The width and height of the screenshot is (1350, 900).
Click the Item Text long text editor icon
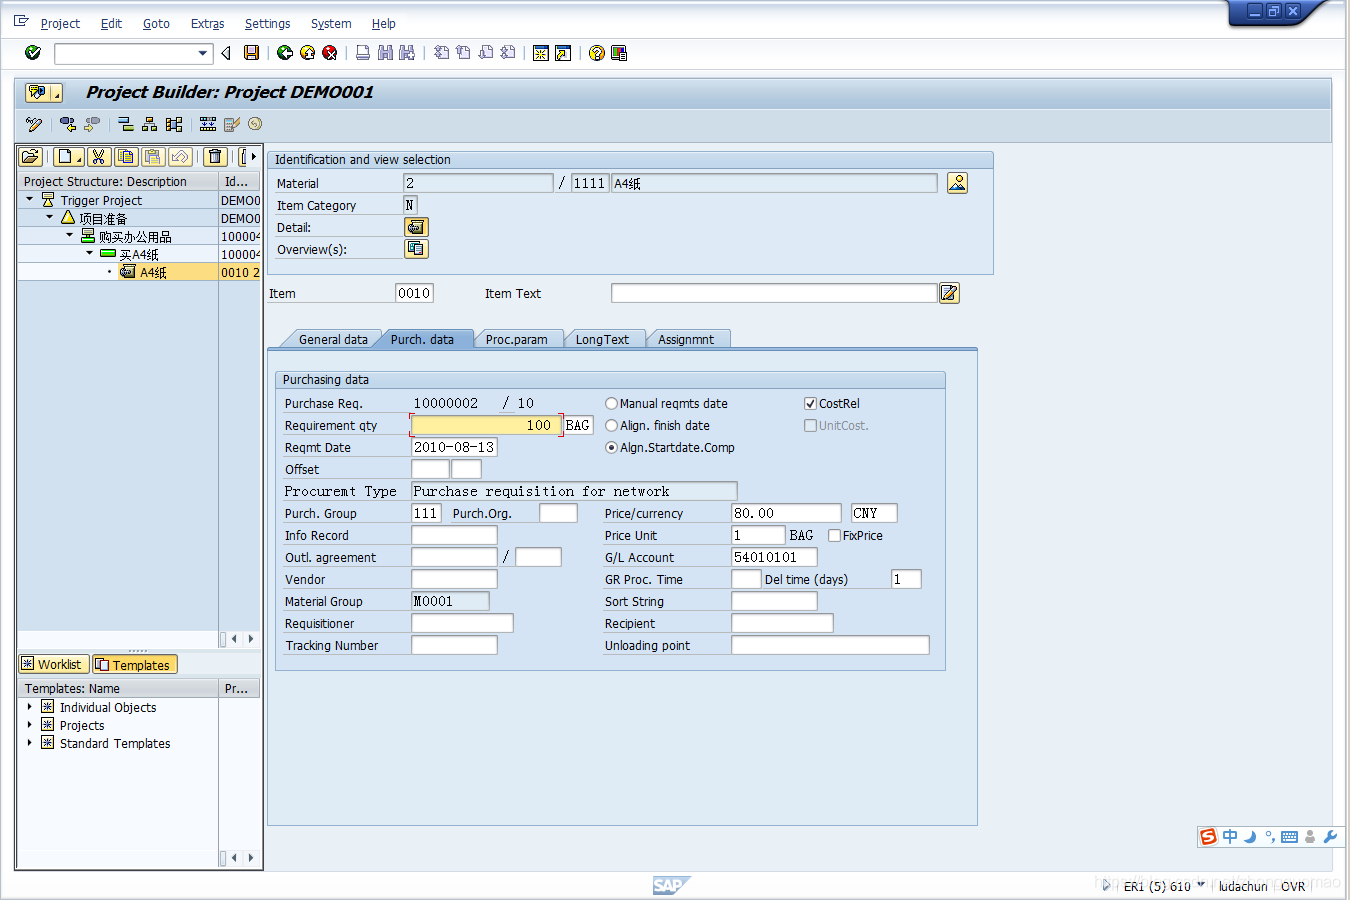[x=949, y=293]
